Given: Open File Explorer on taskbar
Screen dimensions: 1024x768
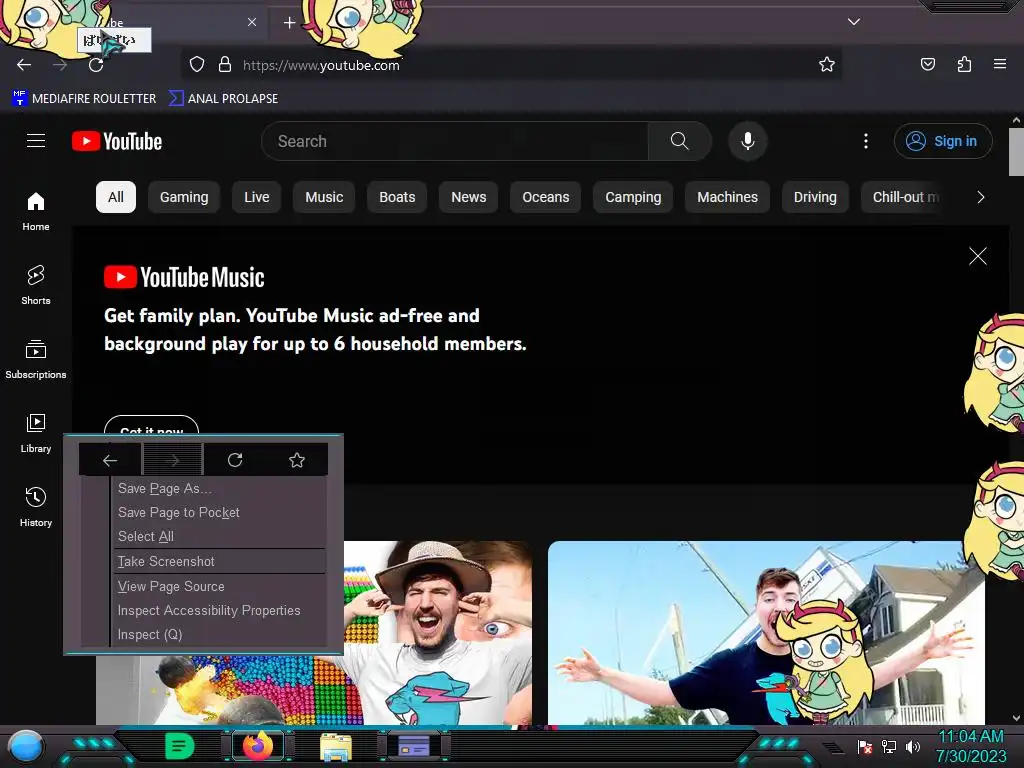Looking at the screenshot, I should click(x=336, y=747).
